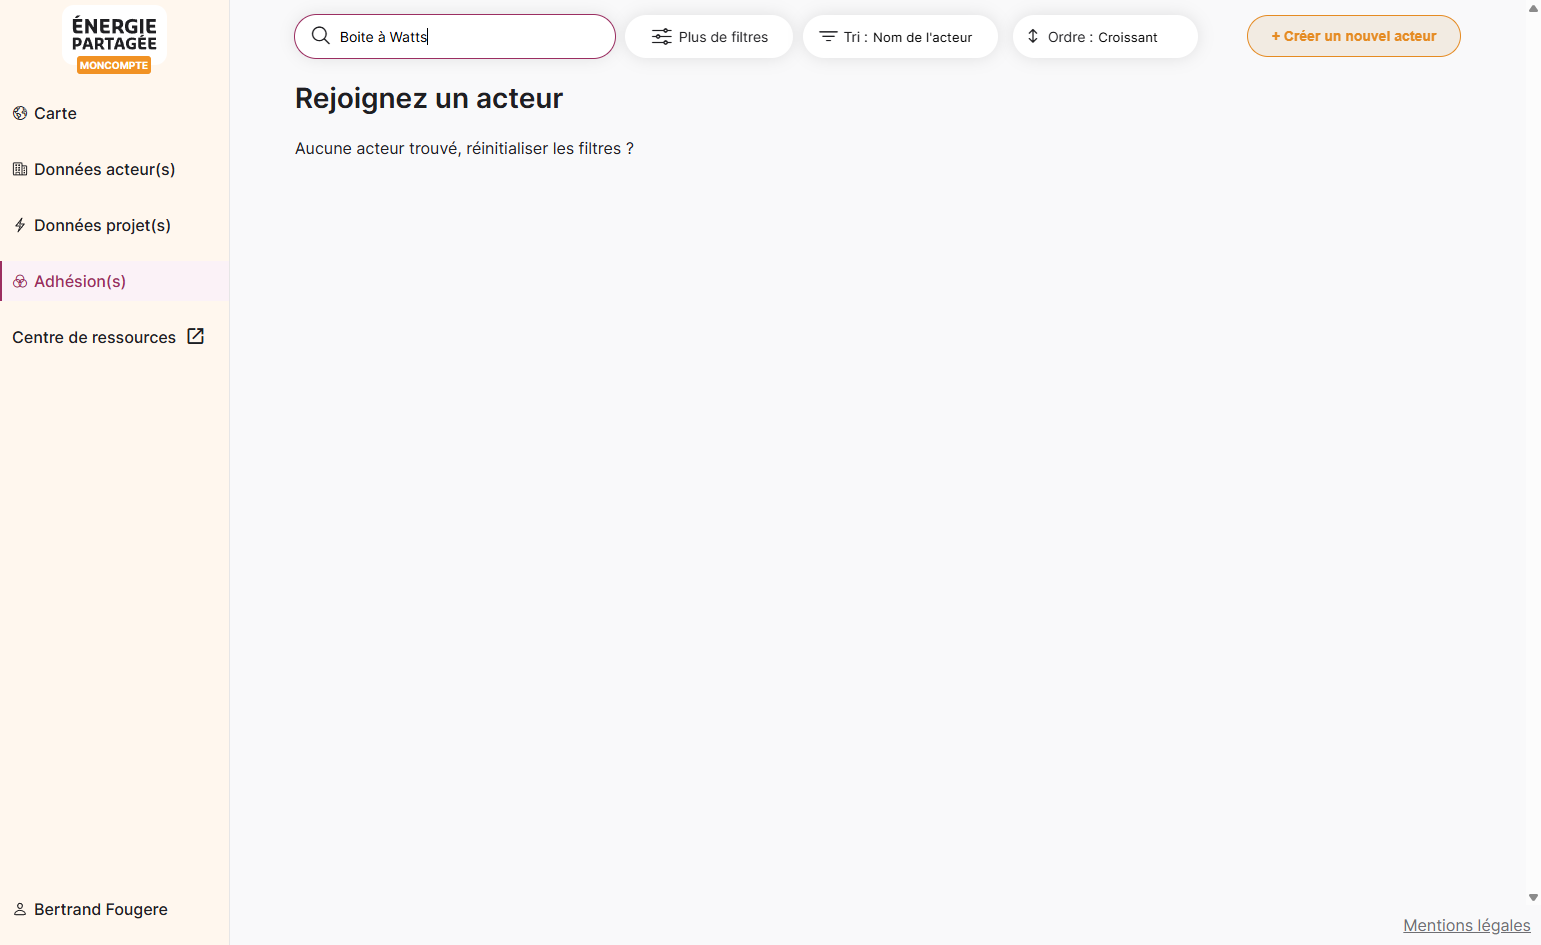1541x945 pixels.
Task: Open the Ordre : Croissant dropdown
Action: (1105, 37)
